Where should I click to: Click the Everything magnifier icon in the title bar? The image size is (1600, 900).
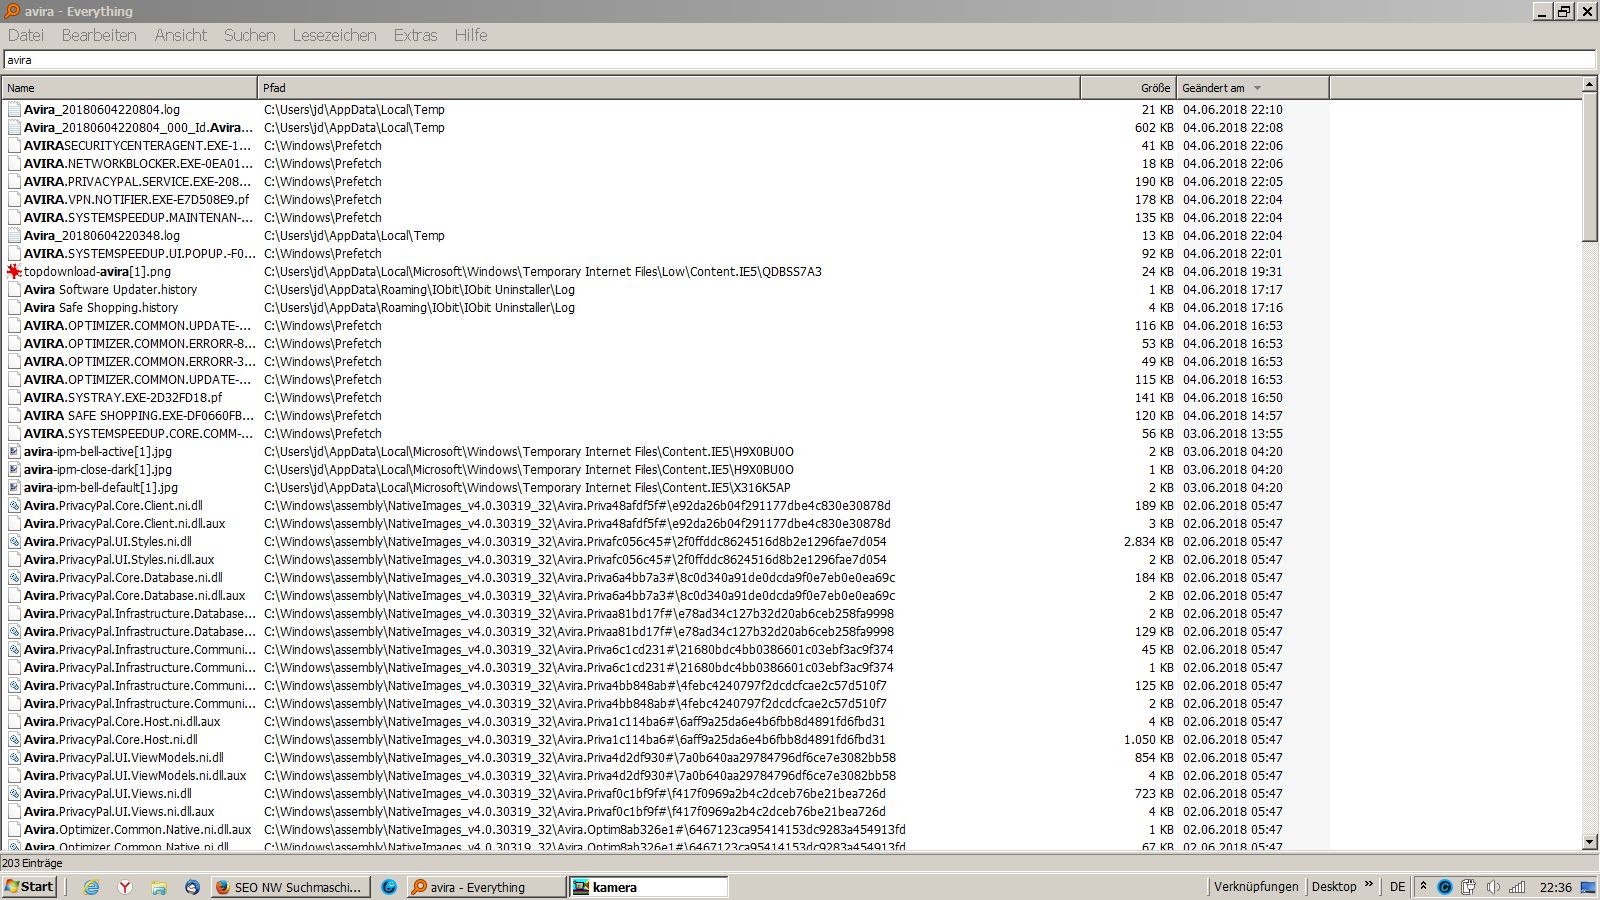point(12,11)
